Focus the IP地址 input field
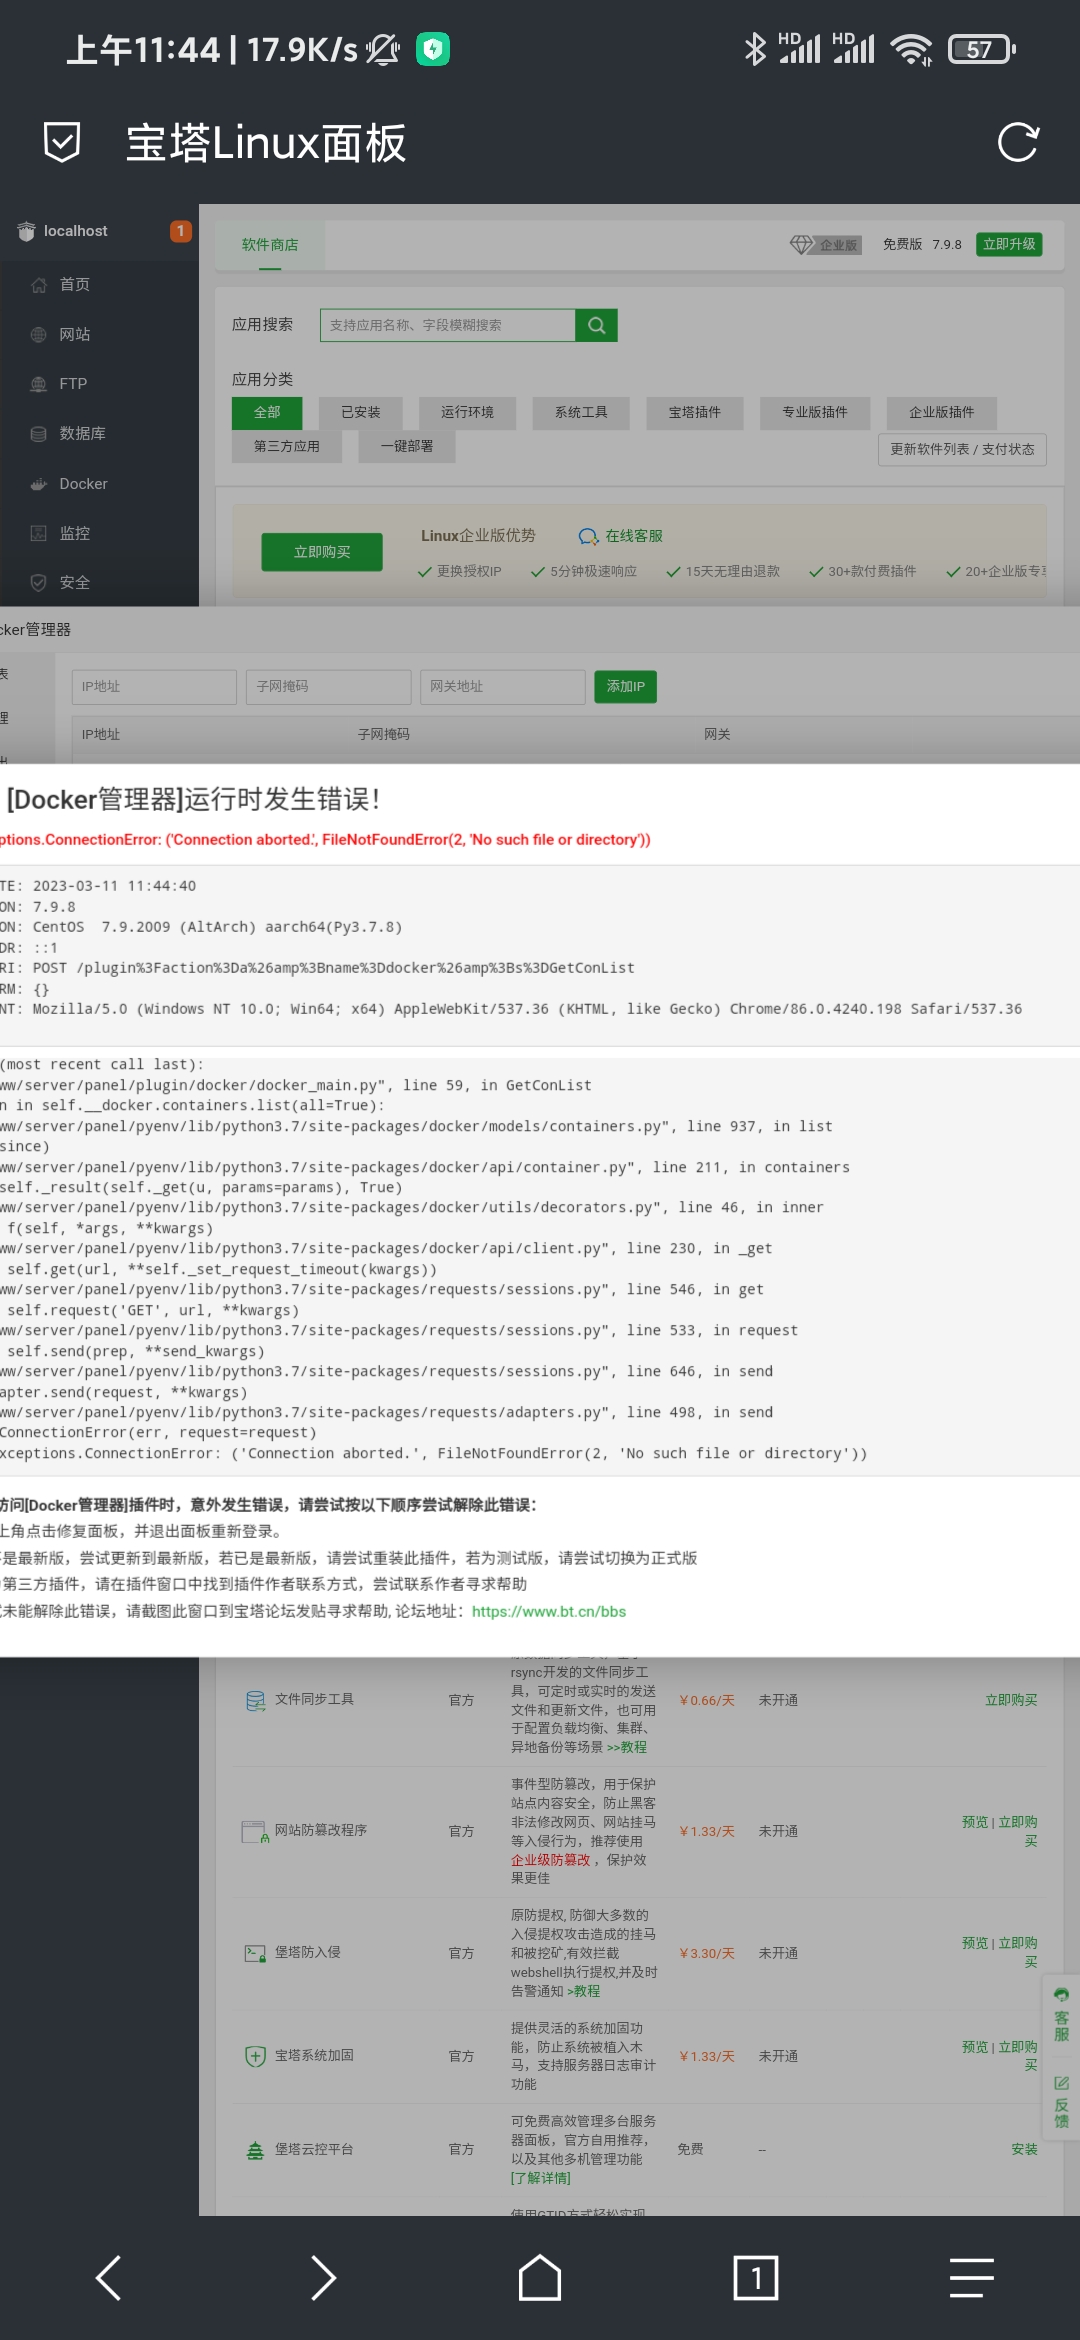Image resolution: width=1080 pixels, height=2340 pixels. pos(154,687)
